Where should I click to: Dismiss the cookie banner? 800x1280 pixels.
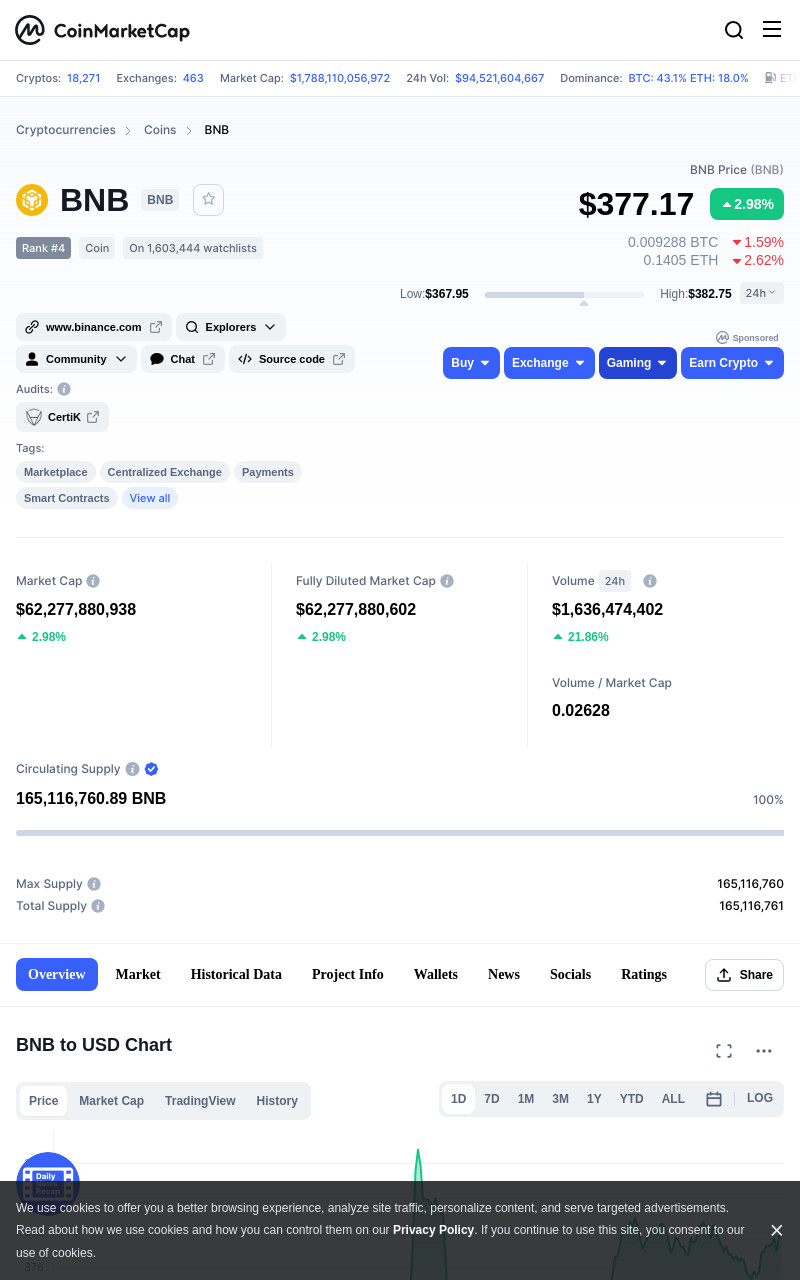point(776,1230)
